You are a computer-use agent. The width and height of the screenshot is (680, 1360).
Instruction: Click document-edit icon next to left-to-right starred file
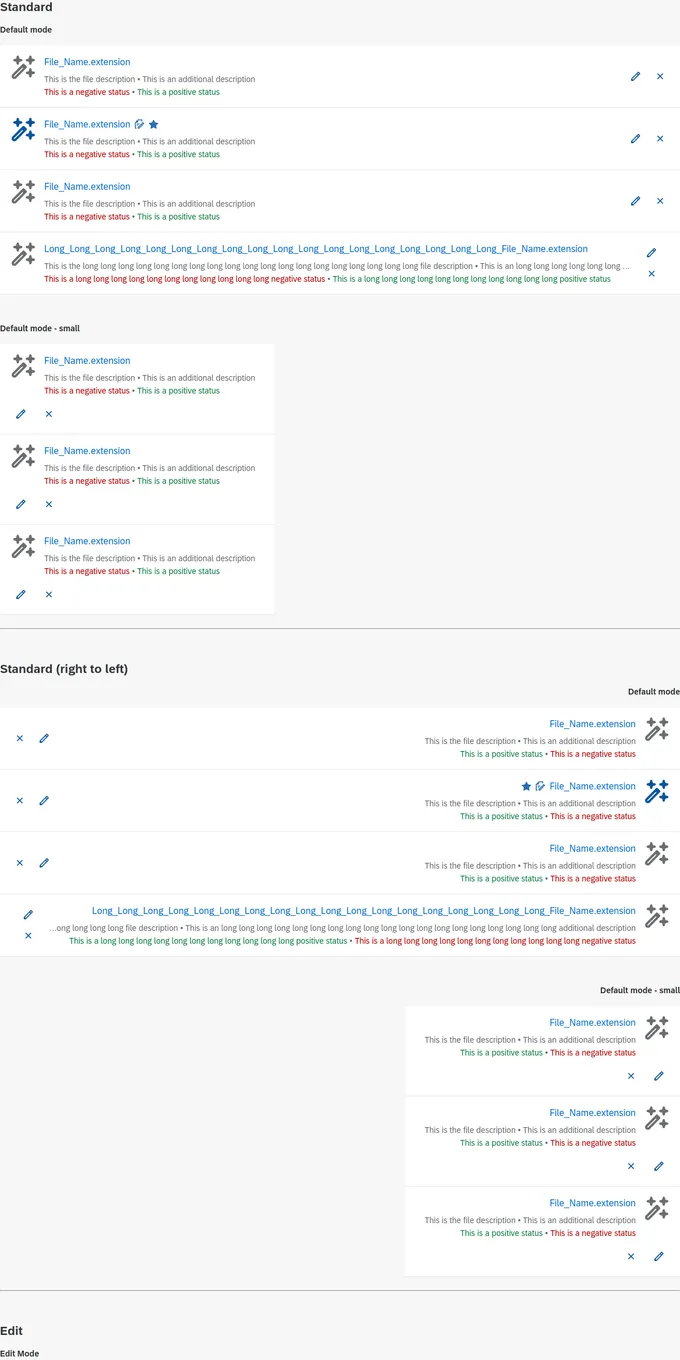coord(139,125)
